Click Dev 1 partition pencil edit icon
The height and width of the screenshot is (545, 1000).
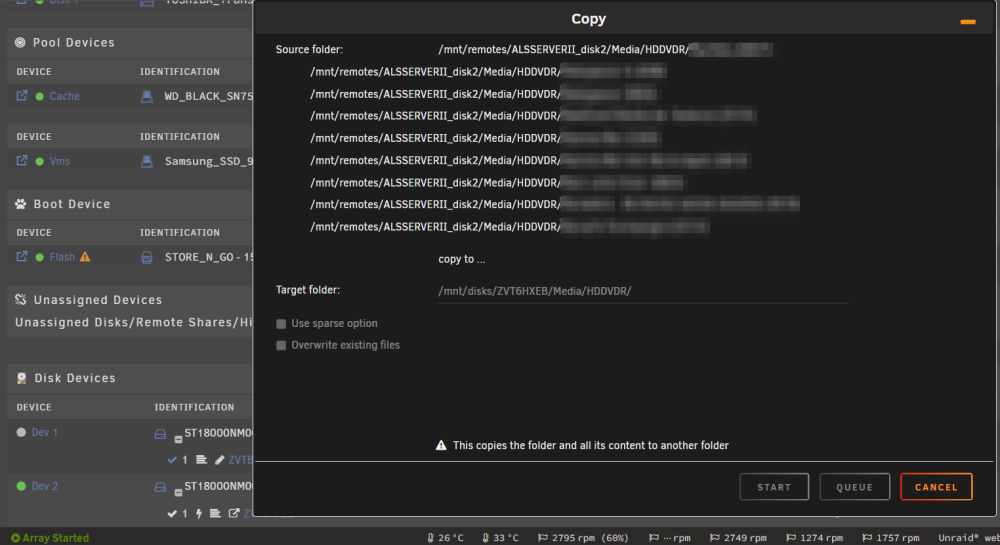point(219,460)
